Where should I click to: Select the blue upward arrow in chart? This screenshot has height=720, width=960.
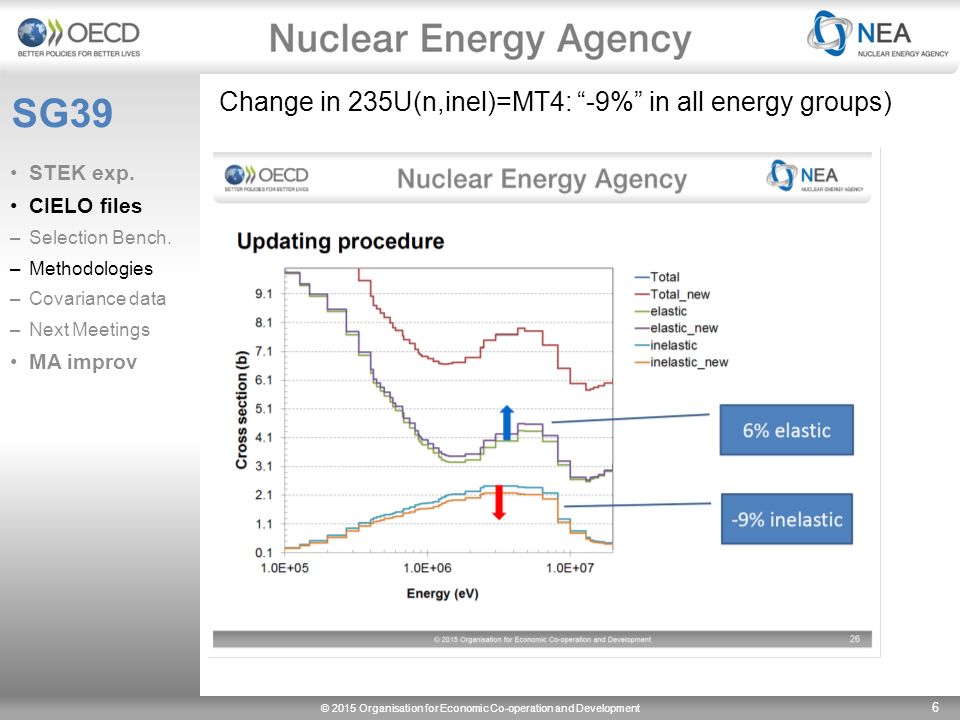[506, 422]
